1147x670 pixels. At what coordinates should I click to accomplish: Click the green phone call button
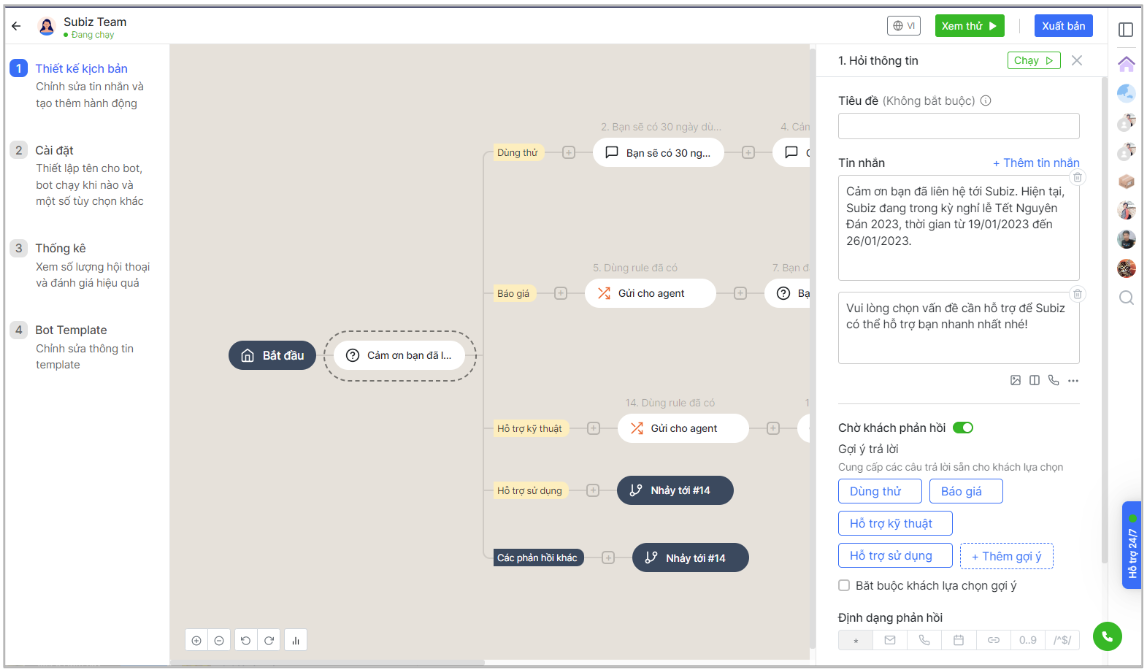1107,636
